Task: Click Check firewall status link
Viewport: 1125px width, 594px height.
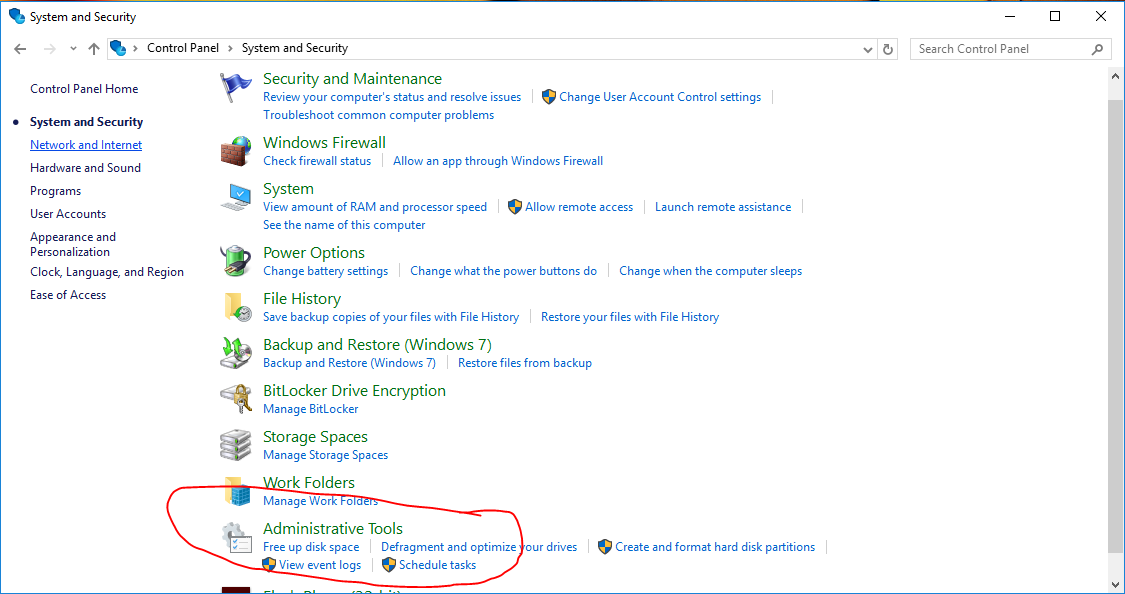Action: (x=317, y=161)
